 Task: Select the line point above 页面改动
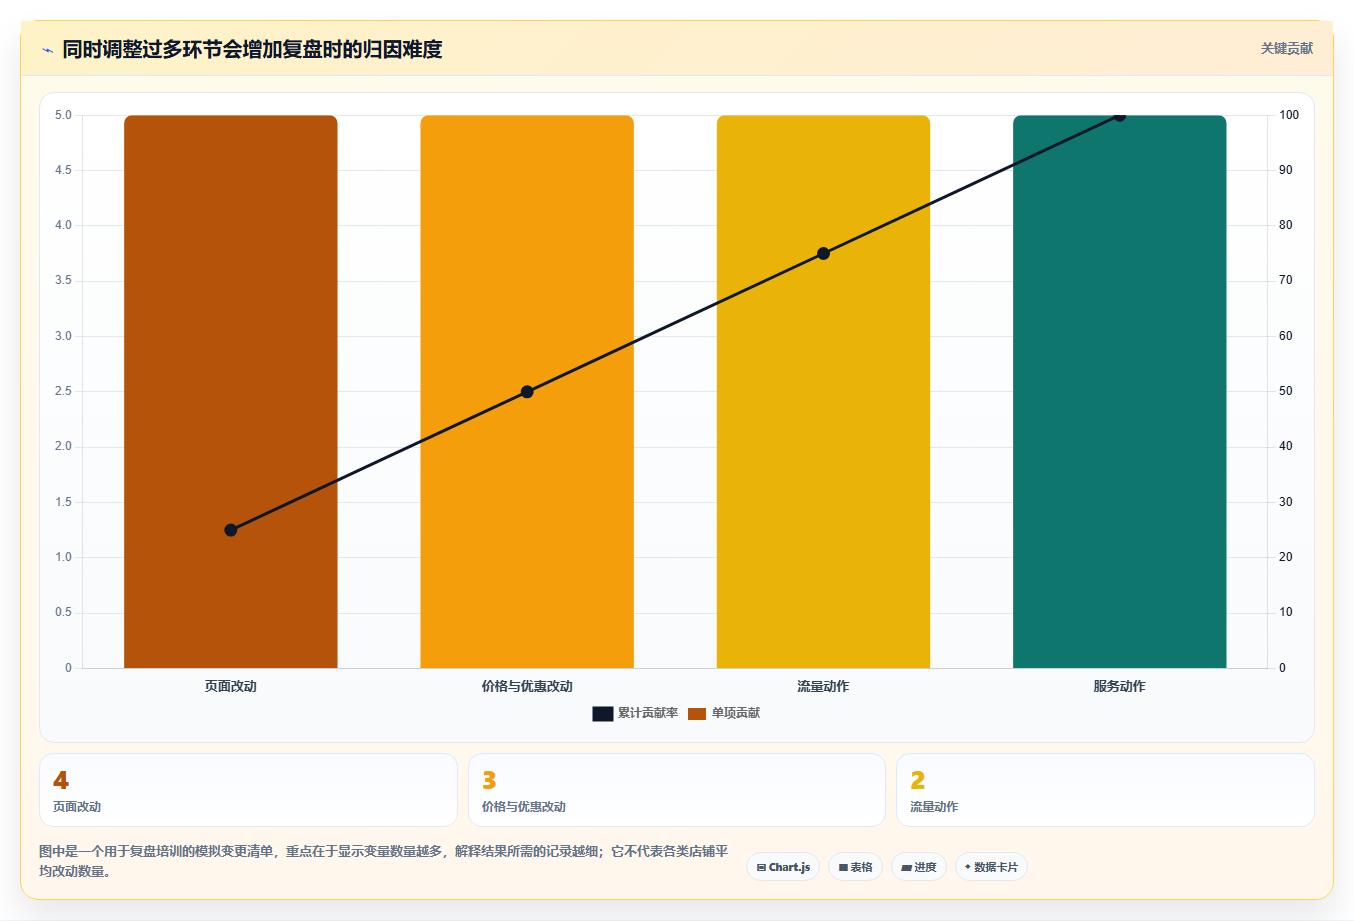(x=231, y=530)
